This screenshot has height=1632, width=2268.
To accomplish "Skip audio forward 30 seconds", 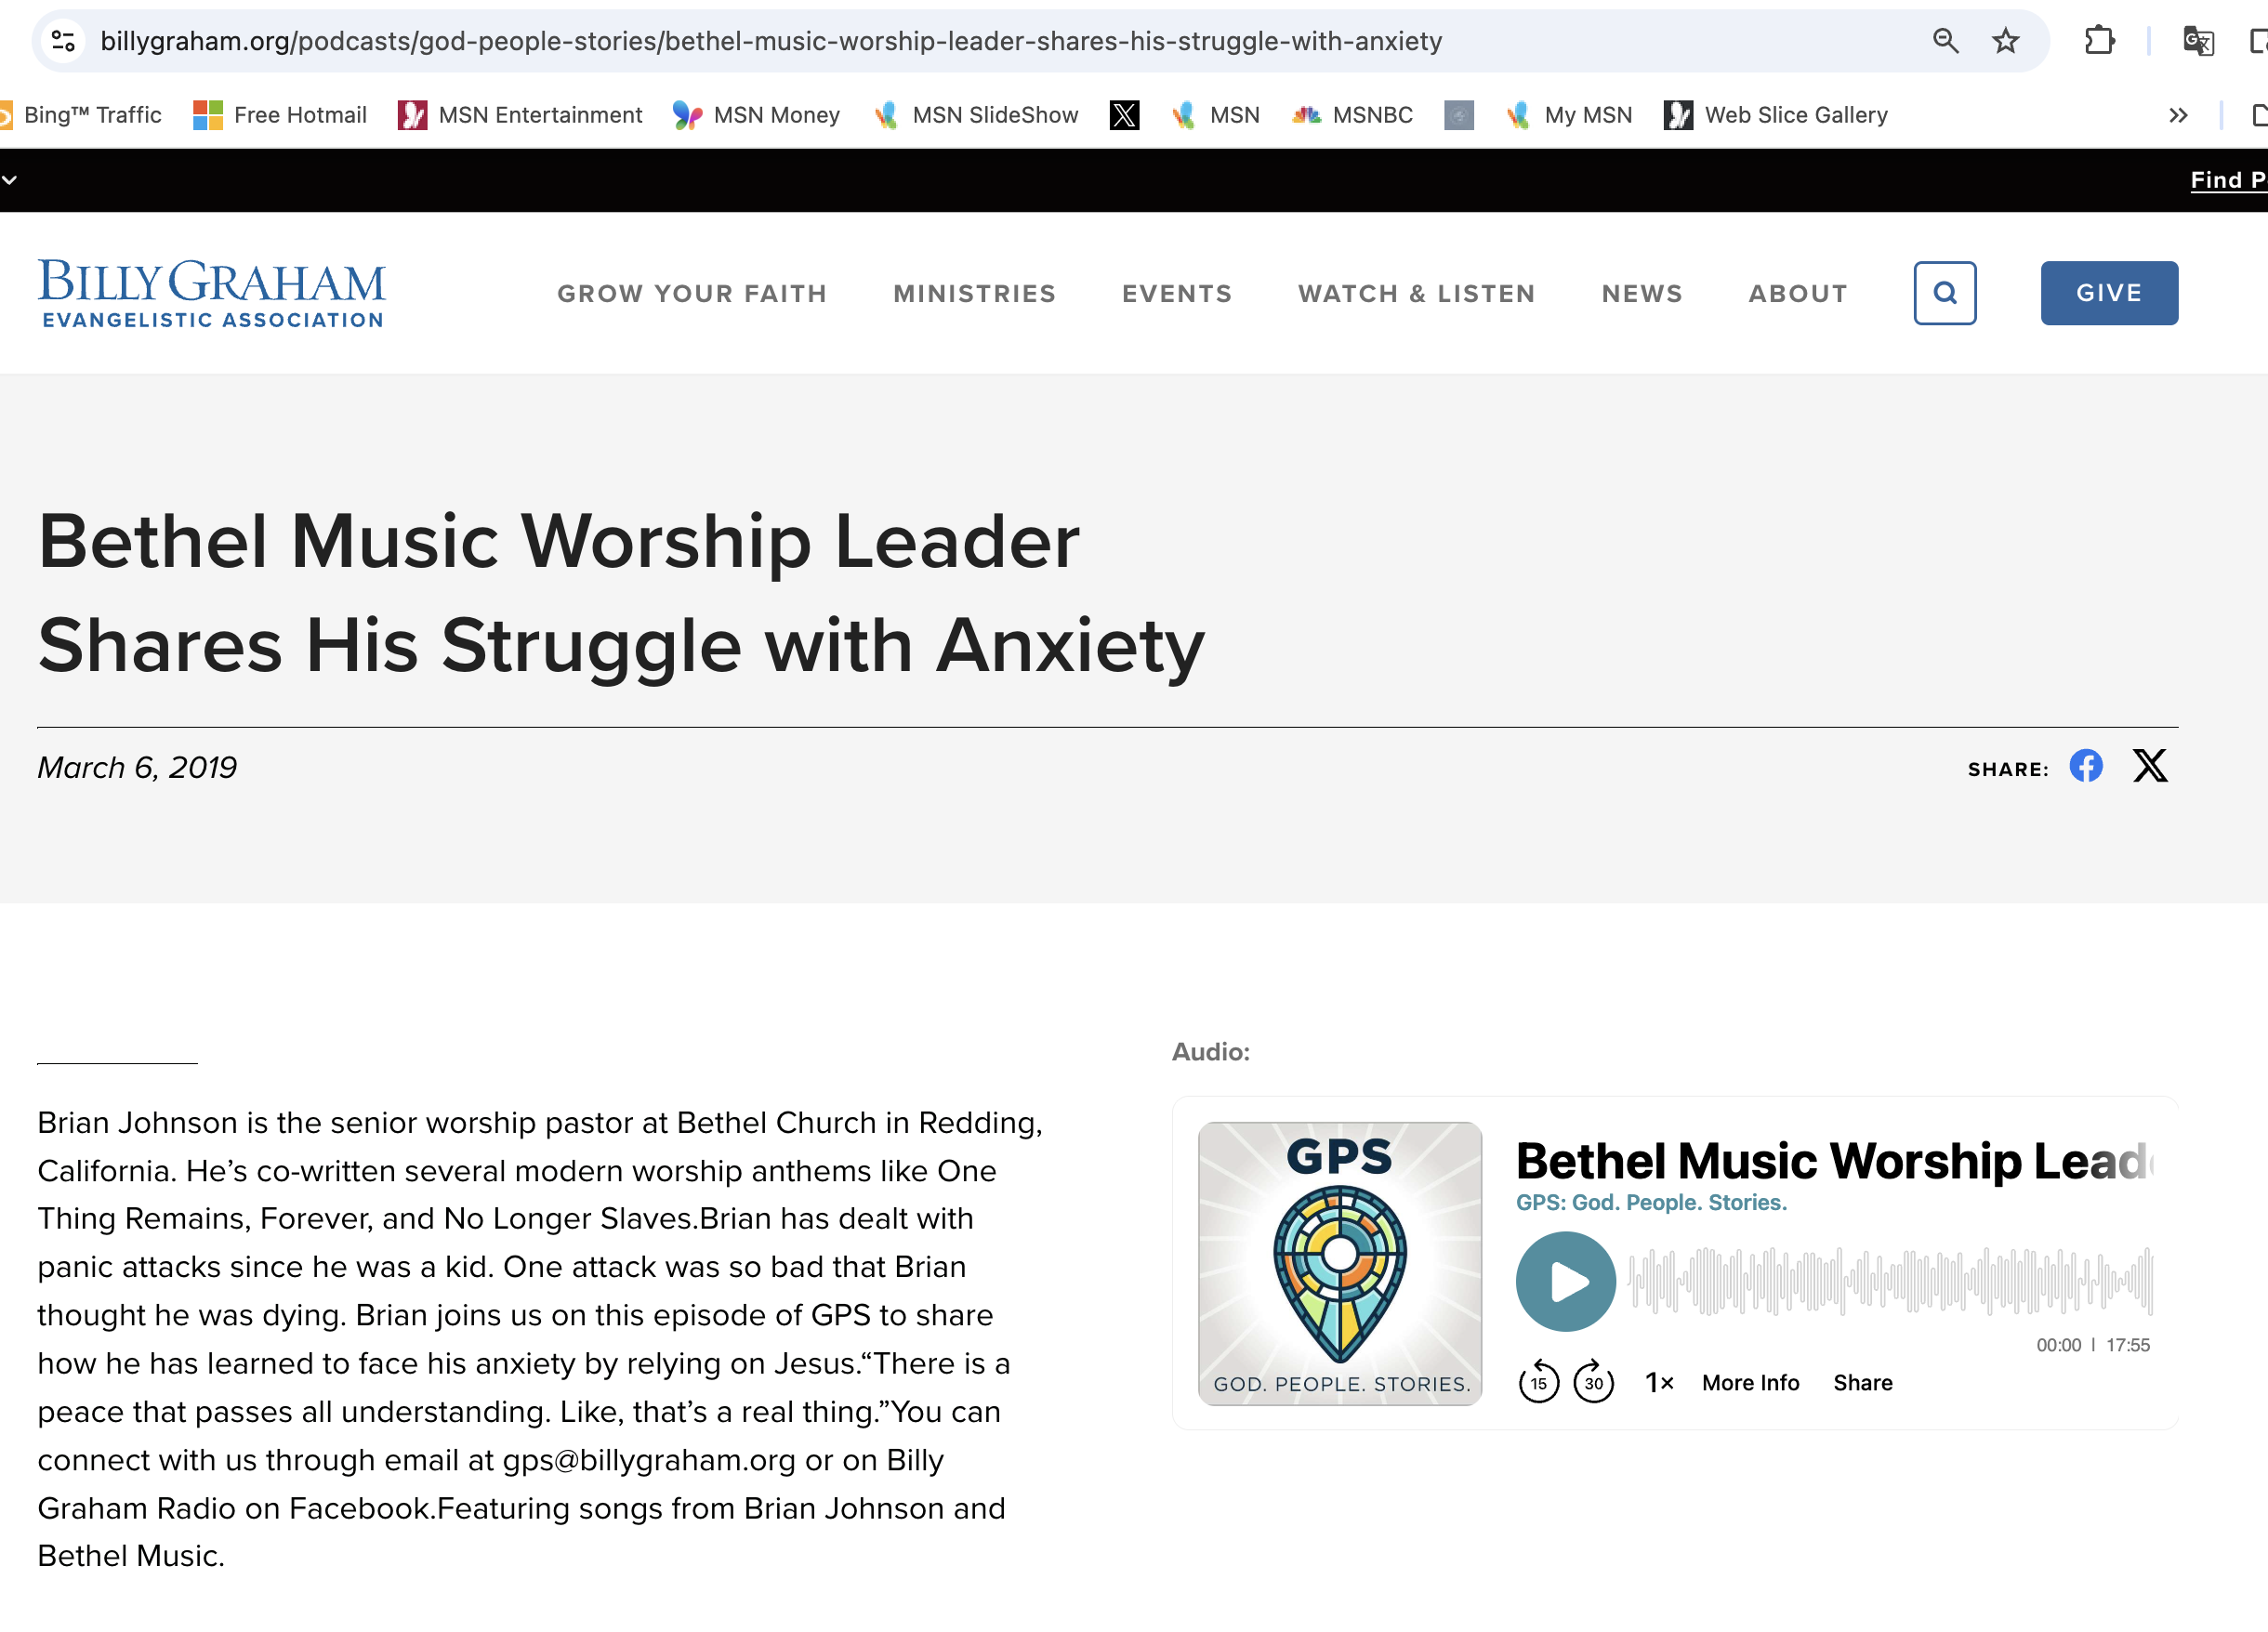I will pyautogui.click(x=1593, y=1382).
